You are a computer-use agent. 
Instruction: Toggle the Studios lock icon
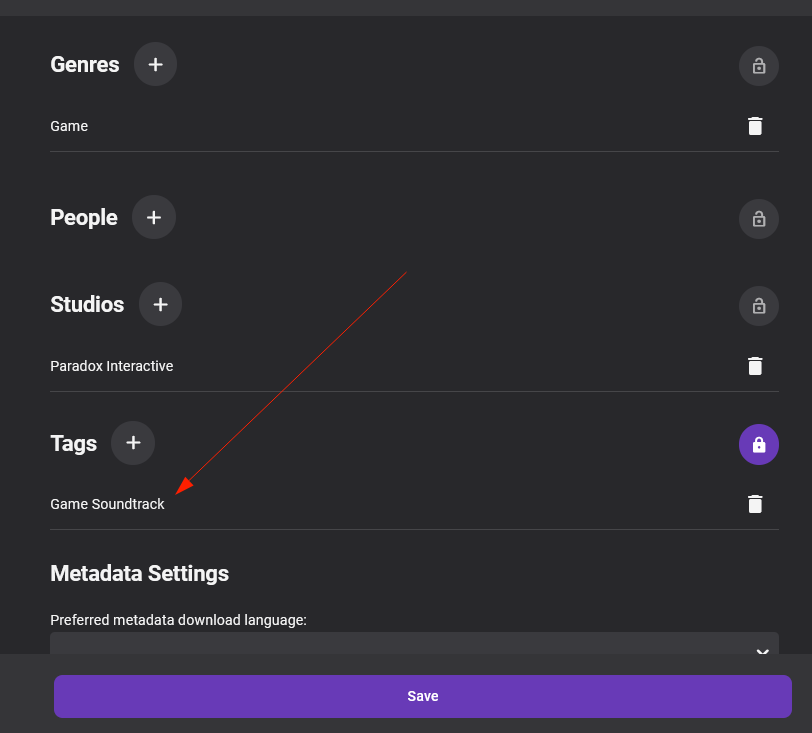(x=758, y=306)
